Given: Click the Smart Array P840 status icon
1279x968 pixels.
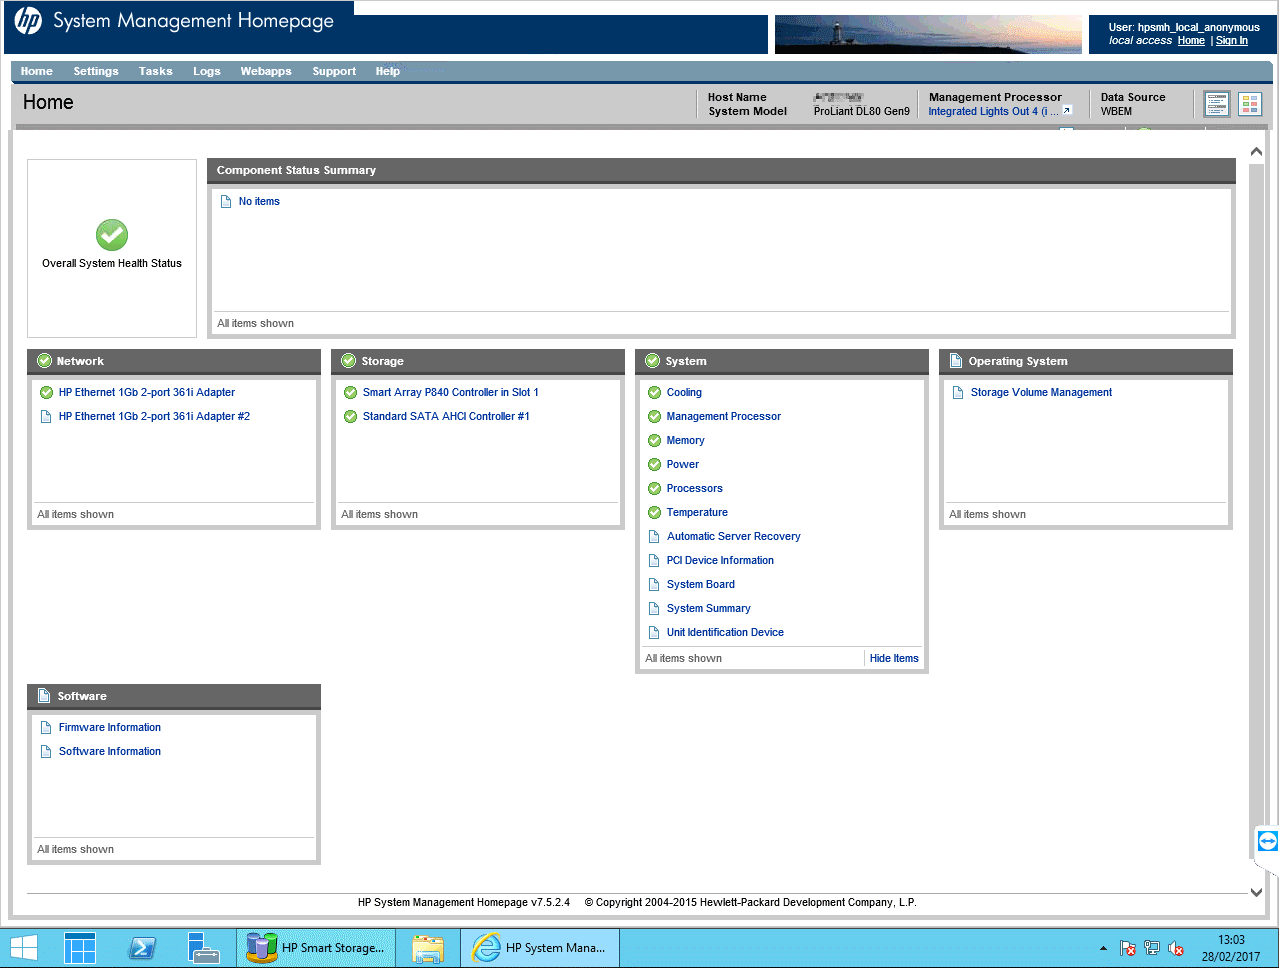Looking at the screenshot, I should (350, 393).
